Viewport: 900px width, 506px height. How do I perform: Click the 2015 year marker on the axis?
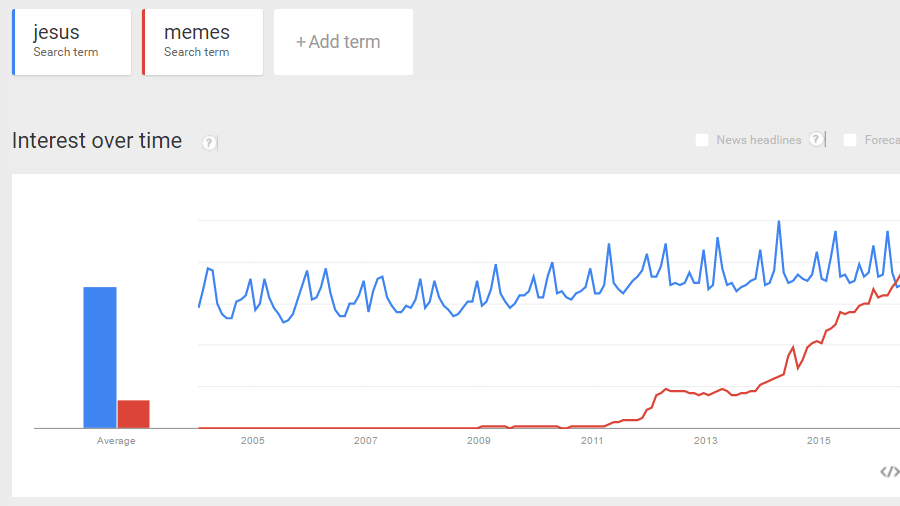click(x=819, y=441)
